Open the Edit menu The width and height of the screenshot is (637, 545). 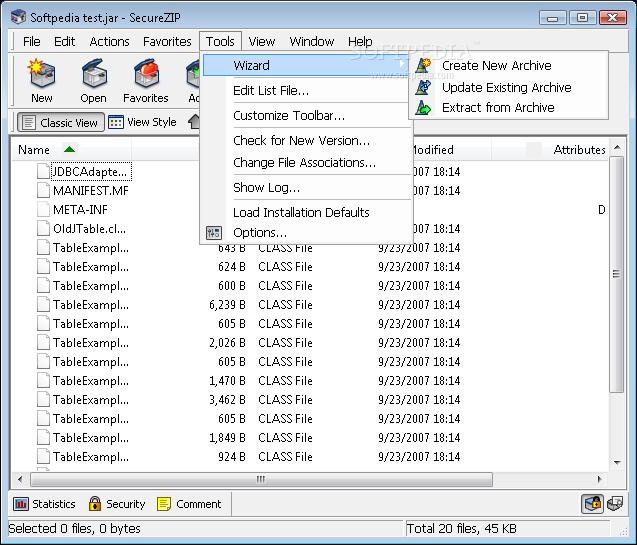coord(65,41)
